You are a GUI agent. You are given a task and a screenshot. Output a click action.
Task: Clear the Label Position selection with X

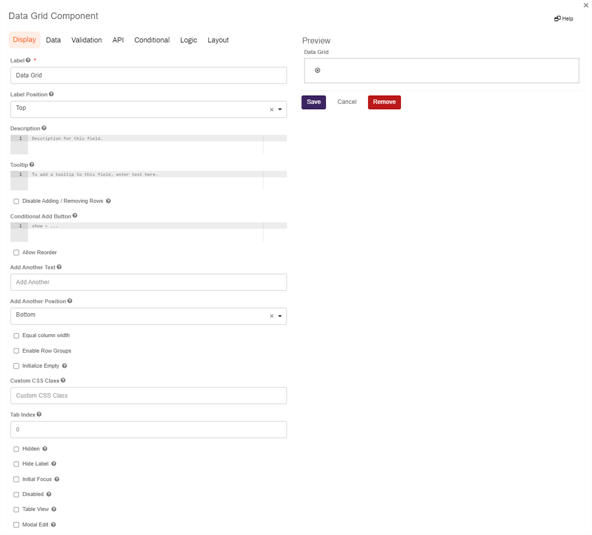coord(271,109)
